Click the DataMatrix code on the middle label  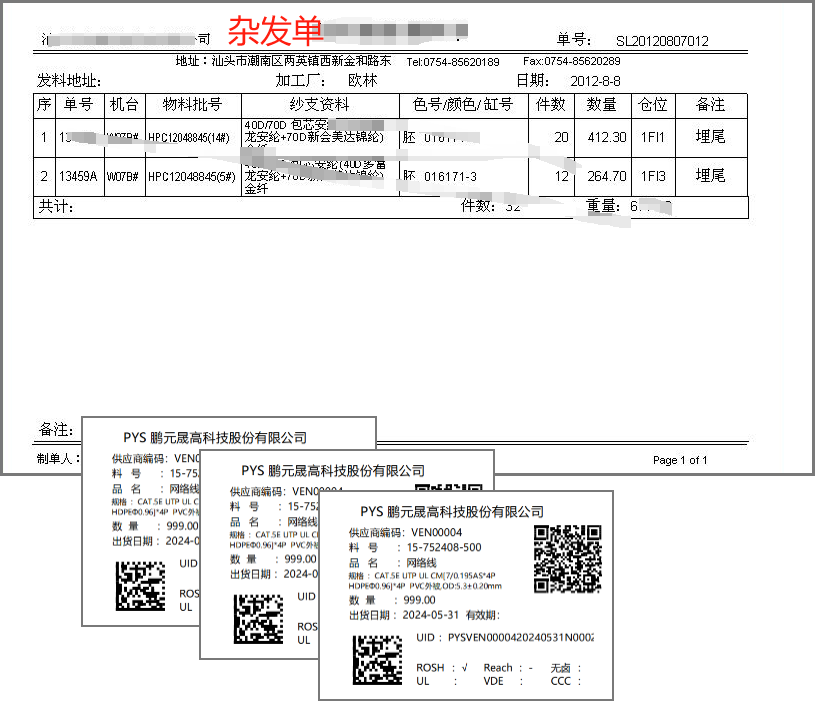(x=258, y=620)
